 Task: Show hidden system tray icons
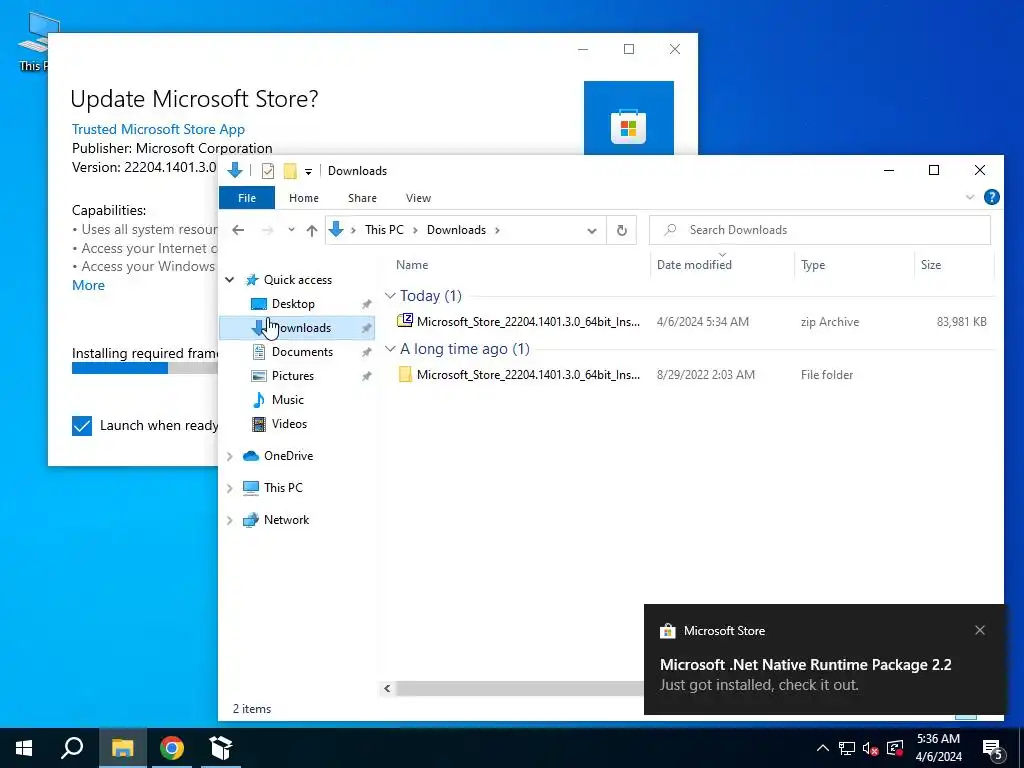click(x=823, y=748)
